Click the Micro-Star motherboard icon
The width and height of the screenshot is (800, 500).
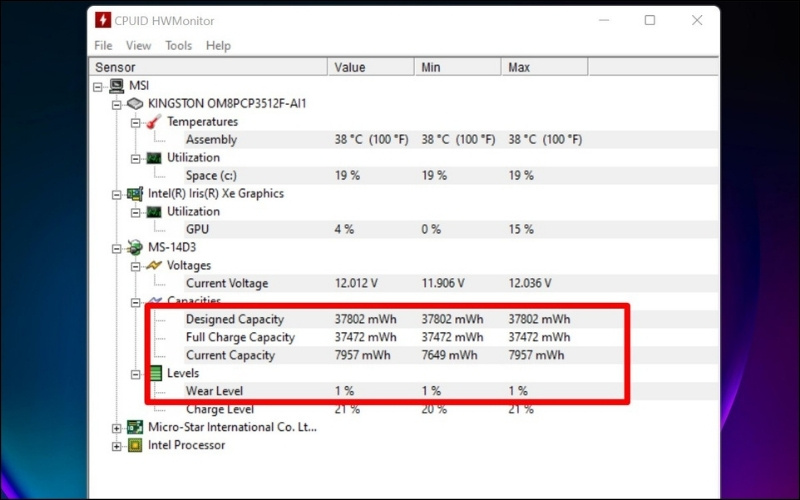(x=135, y=427)
